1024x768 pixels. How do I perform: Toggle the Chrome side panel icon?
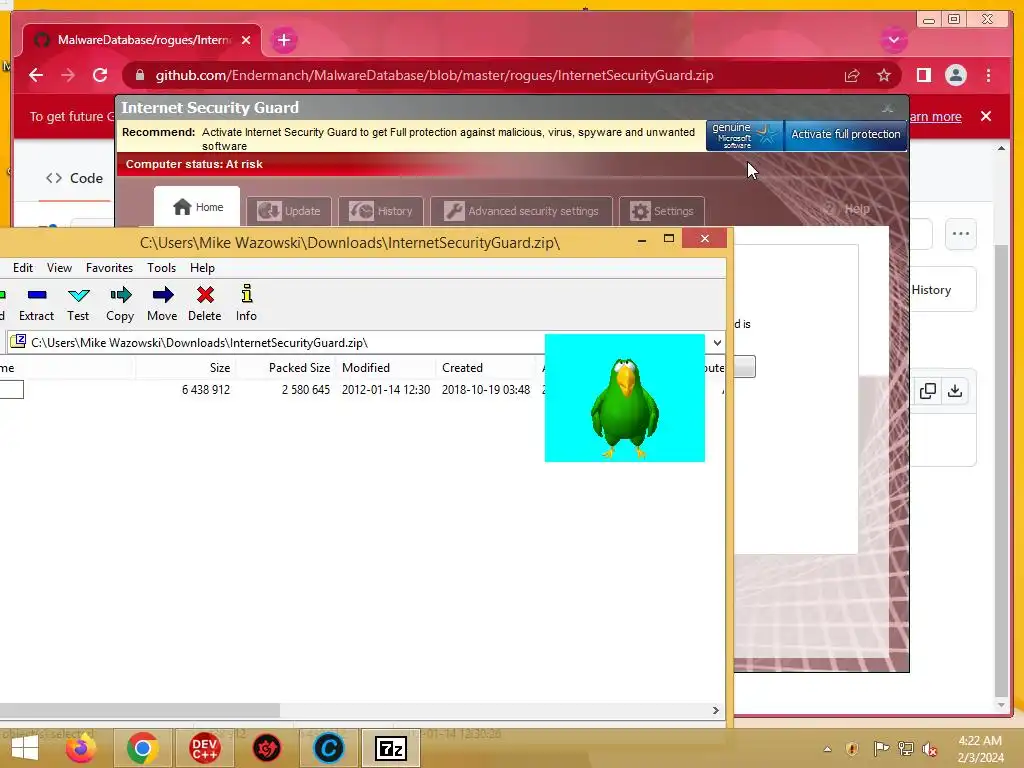(x=923, y=76)
